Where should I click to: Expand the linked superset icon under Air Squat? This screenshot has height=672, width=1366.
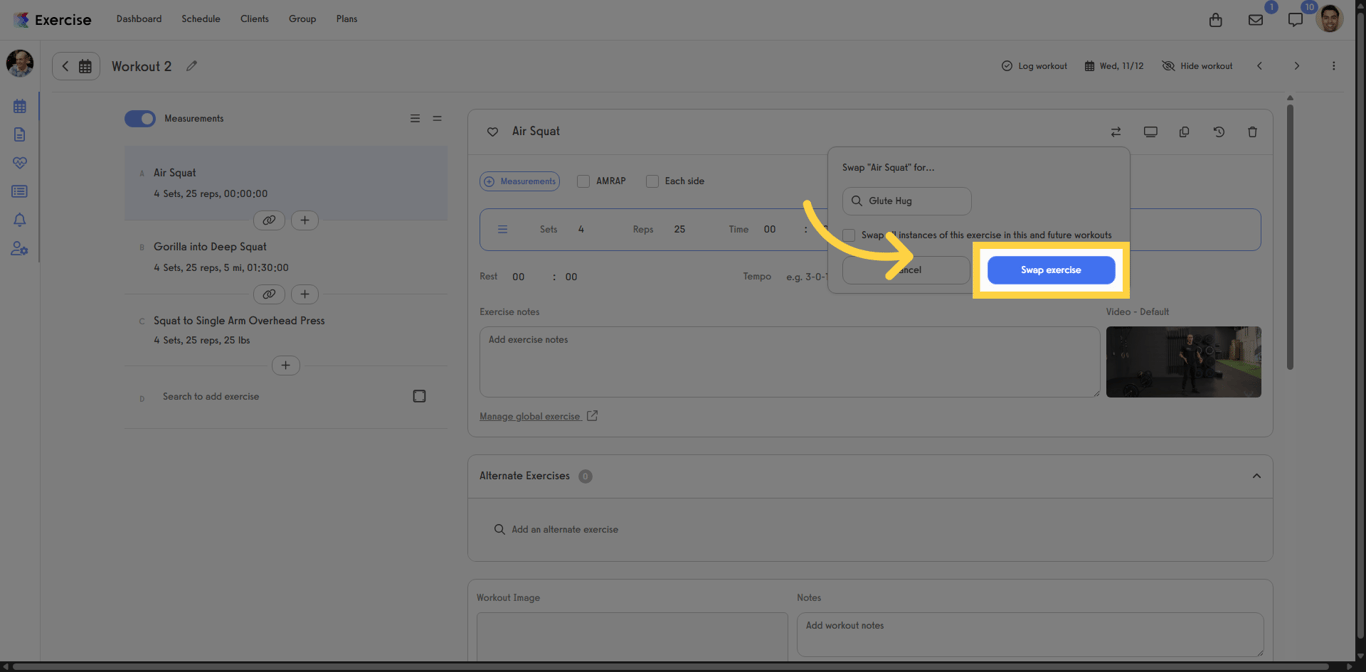click(x=268, y=220)
